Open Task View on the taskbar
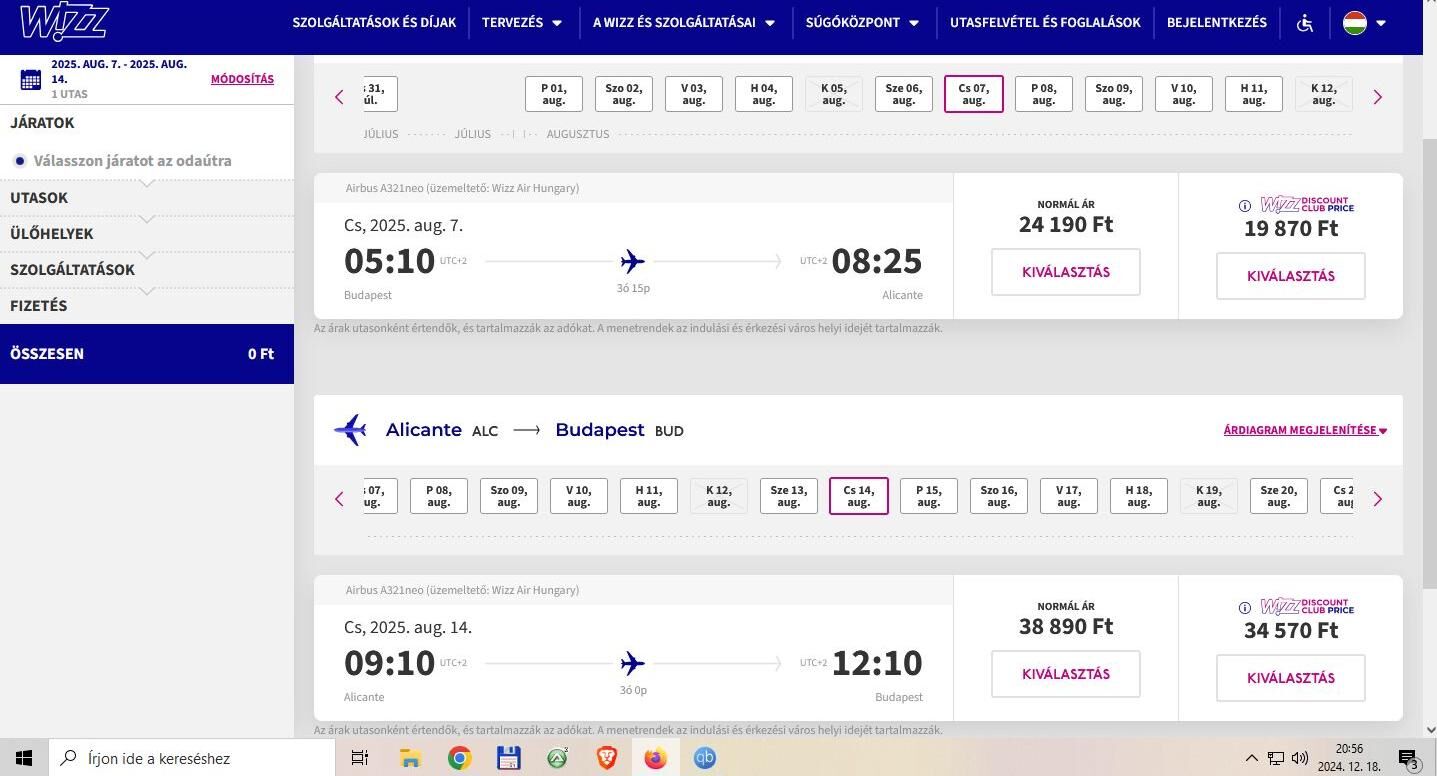This screenshot has width=1437, height=776. (x=360, y=758)
